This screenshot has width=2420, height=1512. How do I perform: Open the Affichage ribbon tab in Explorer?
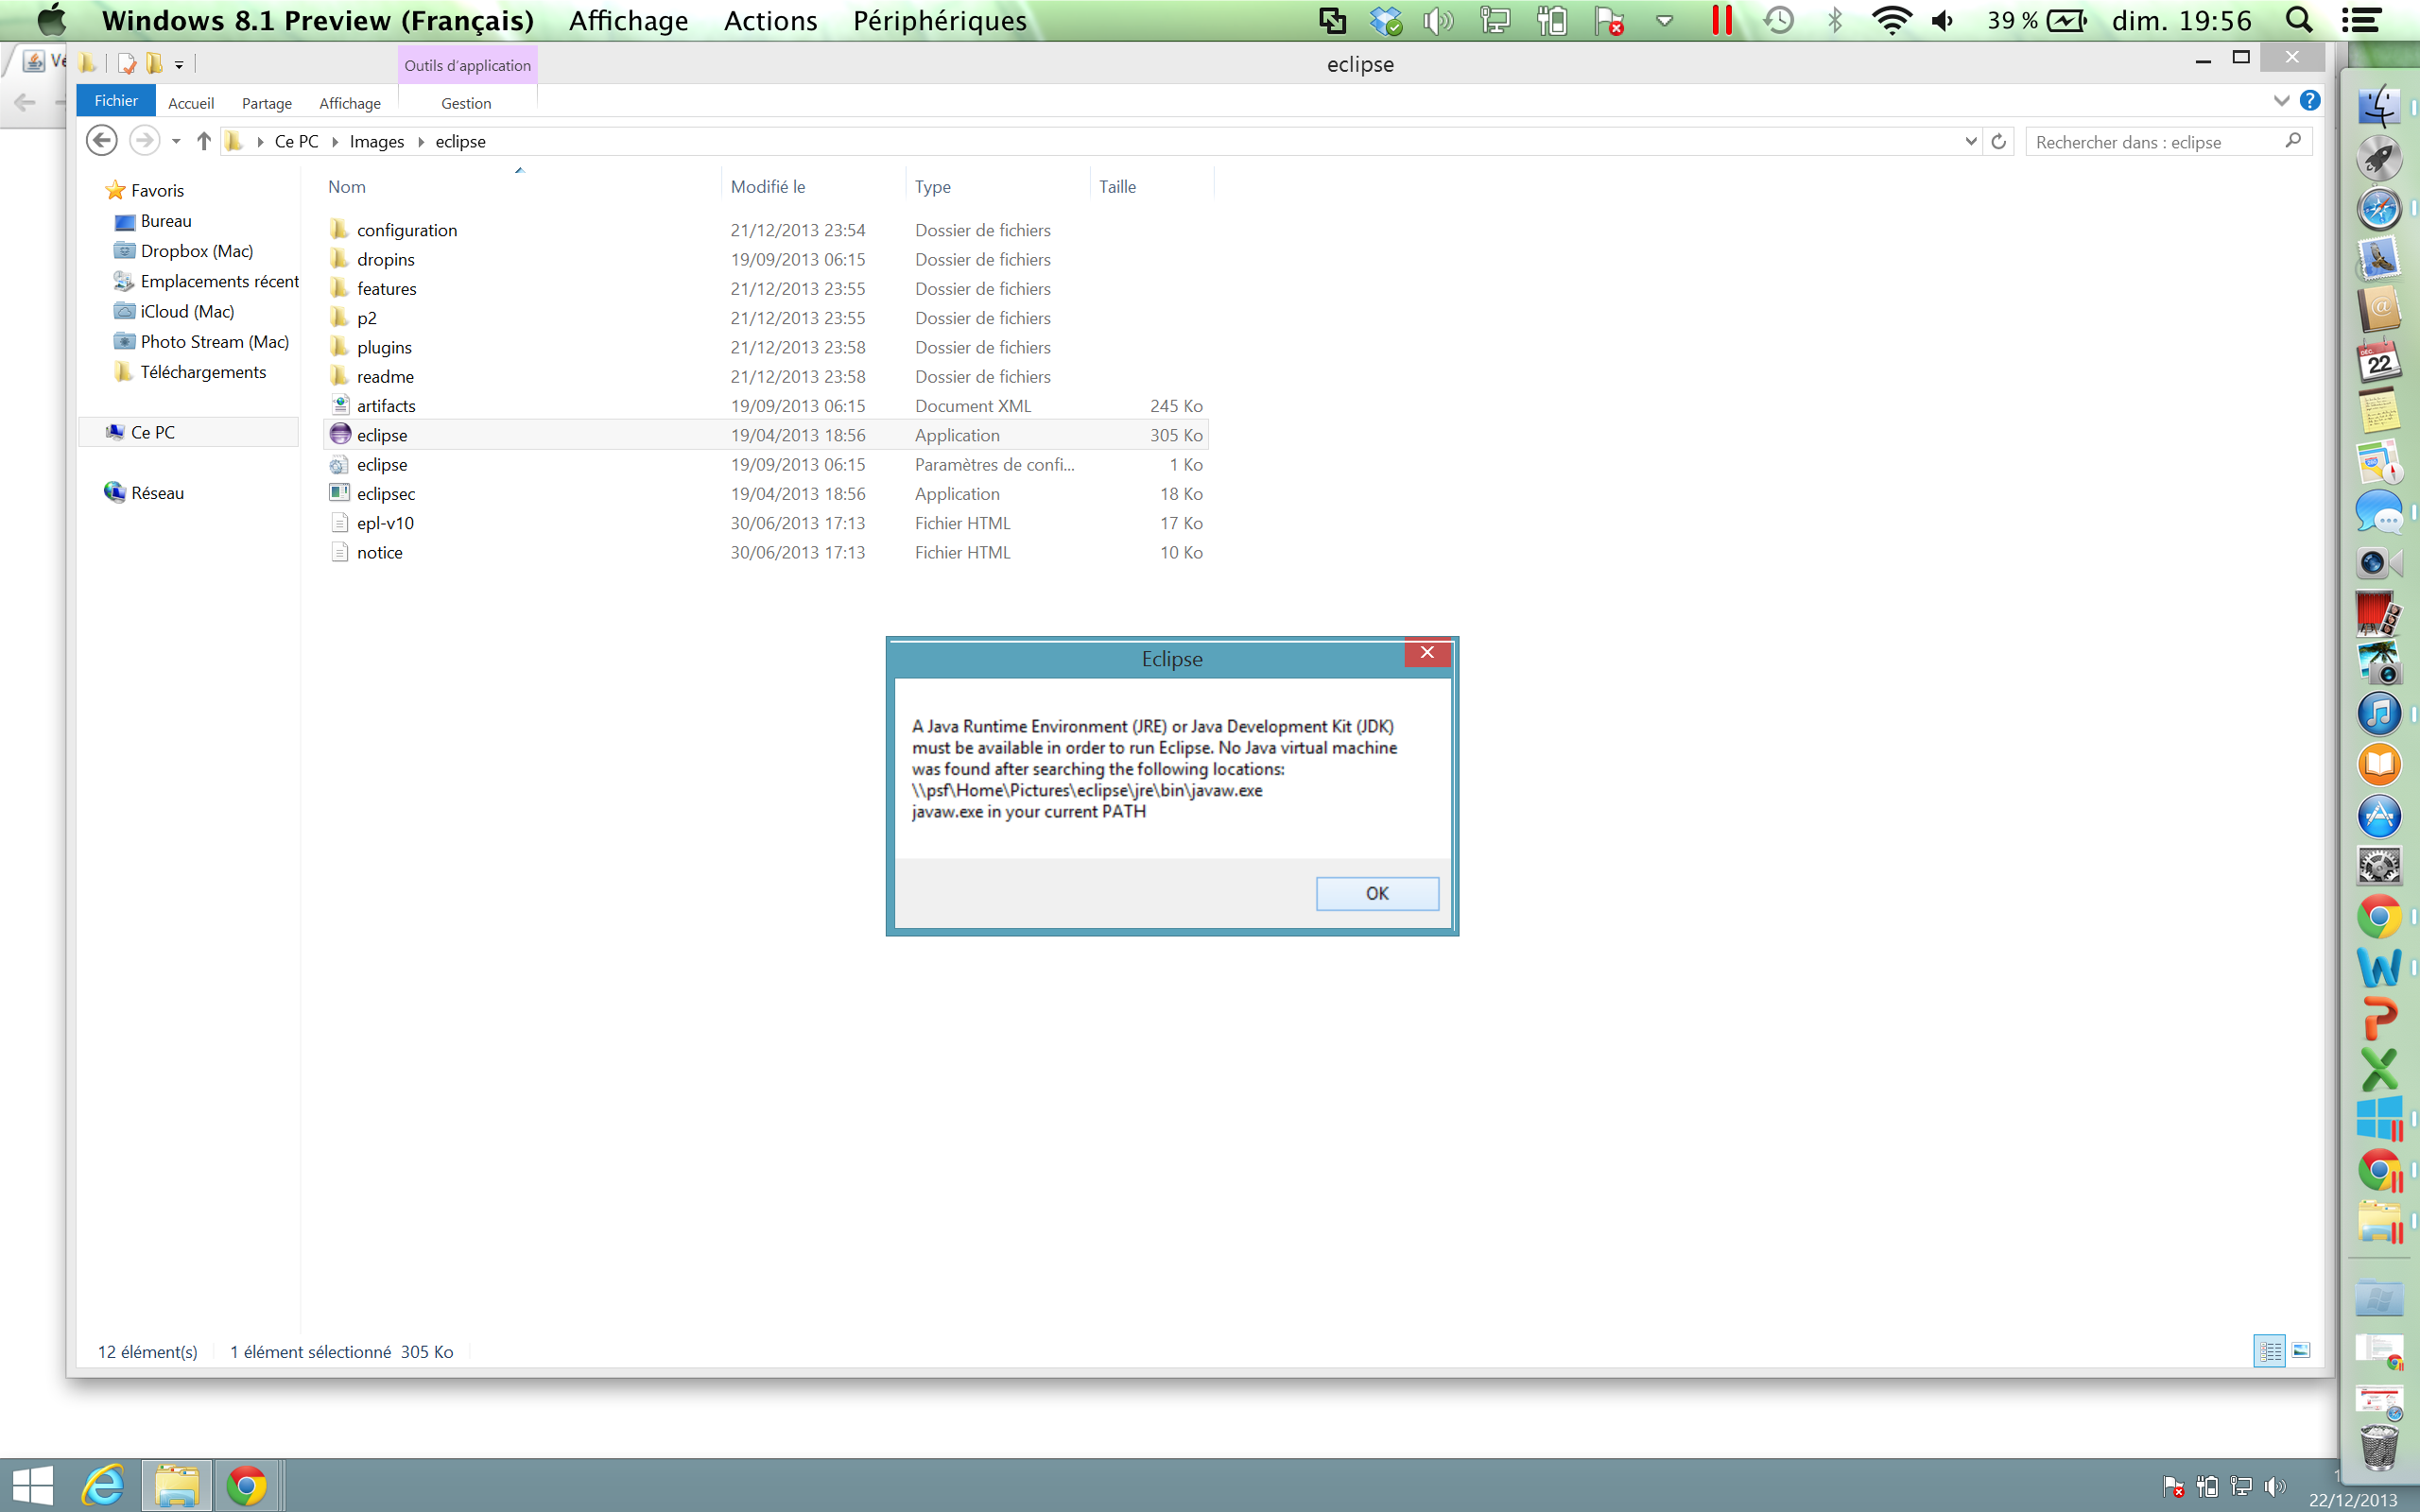[x=350, y=103]
